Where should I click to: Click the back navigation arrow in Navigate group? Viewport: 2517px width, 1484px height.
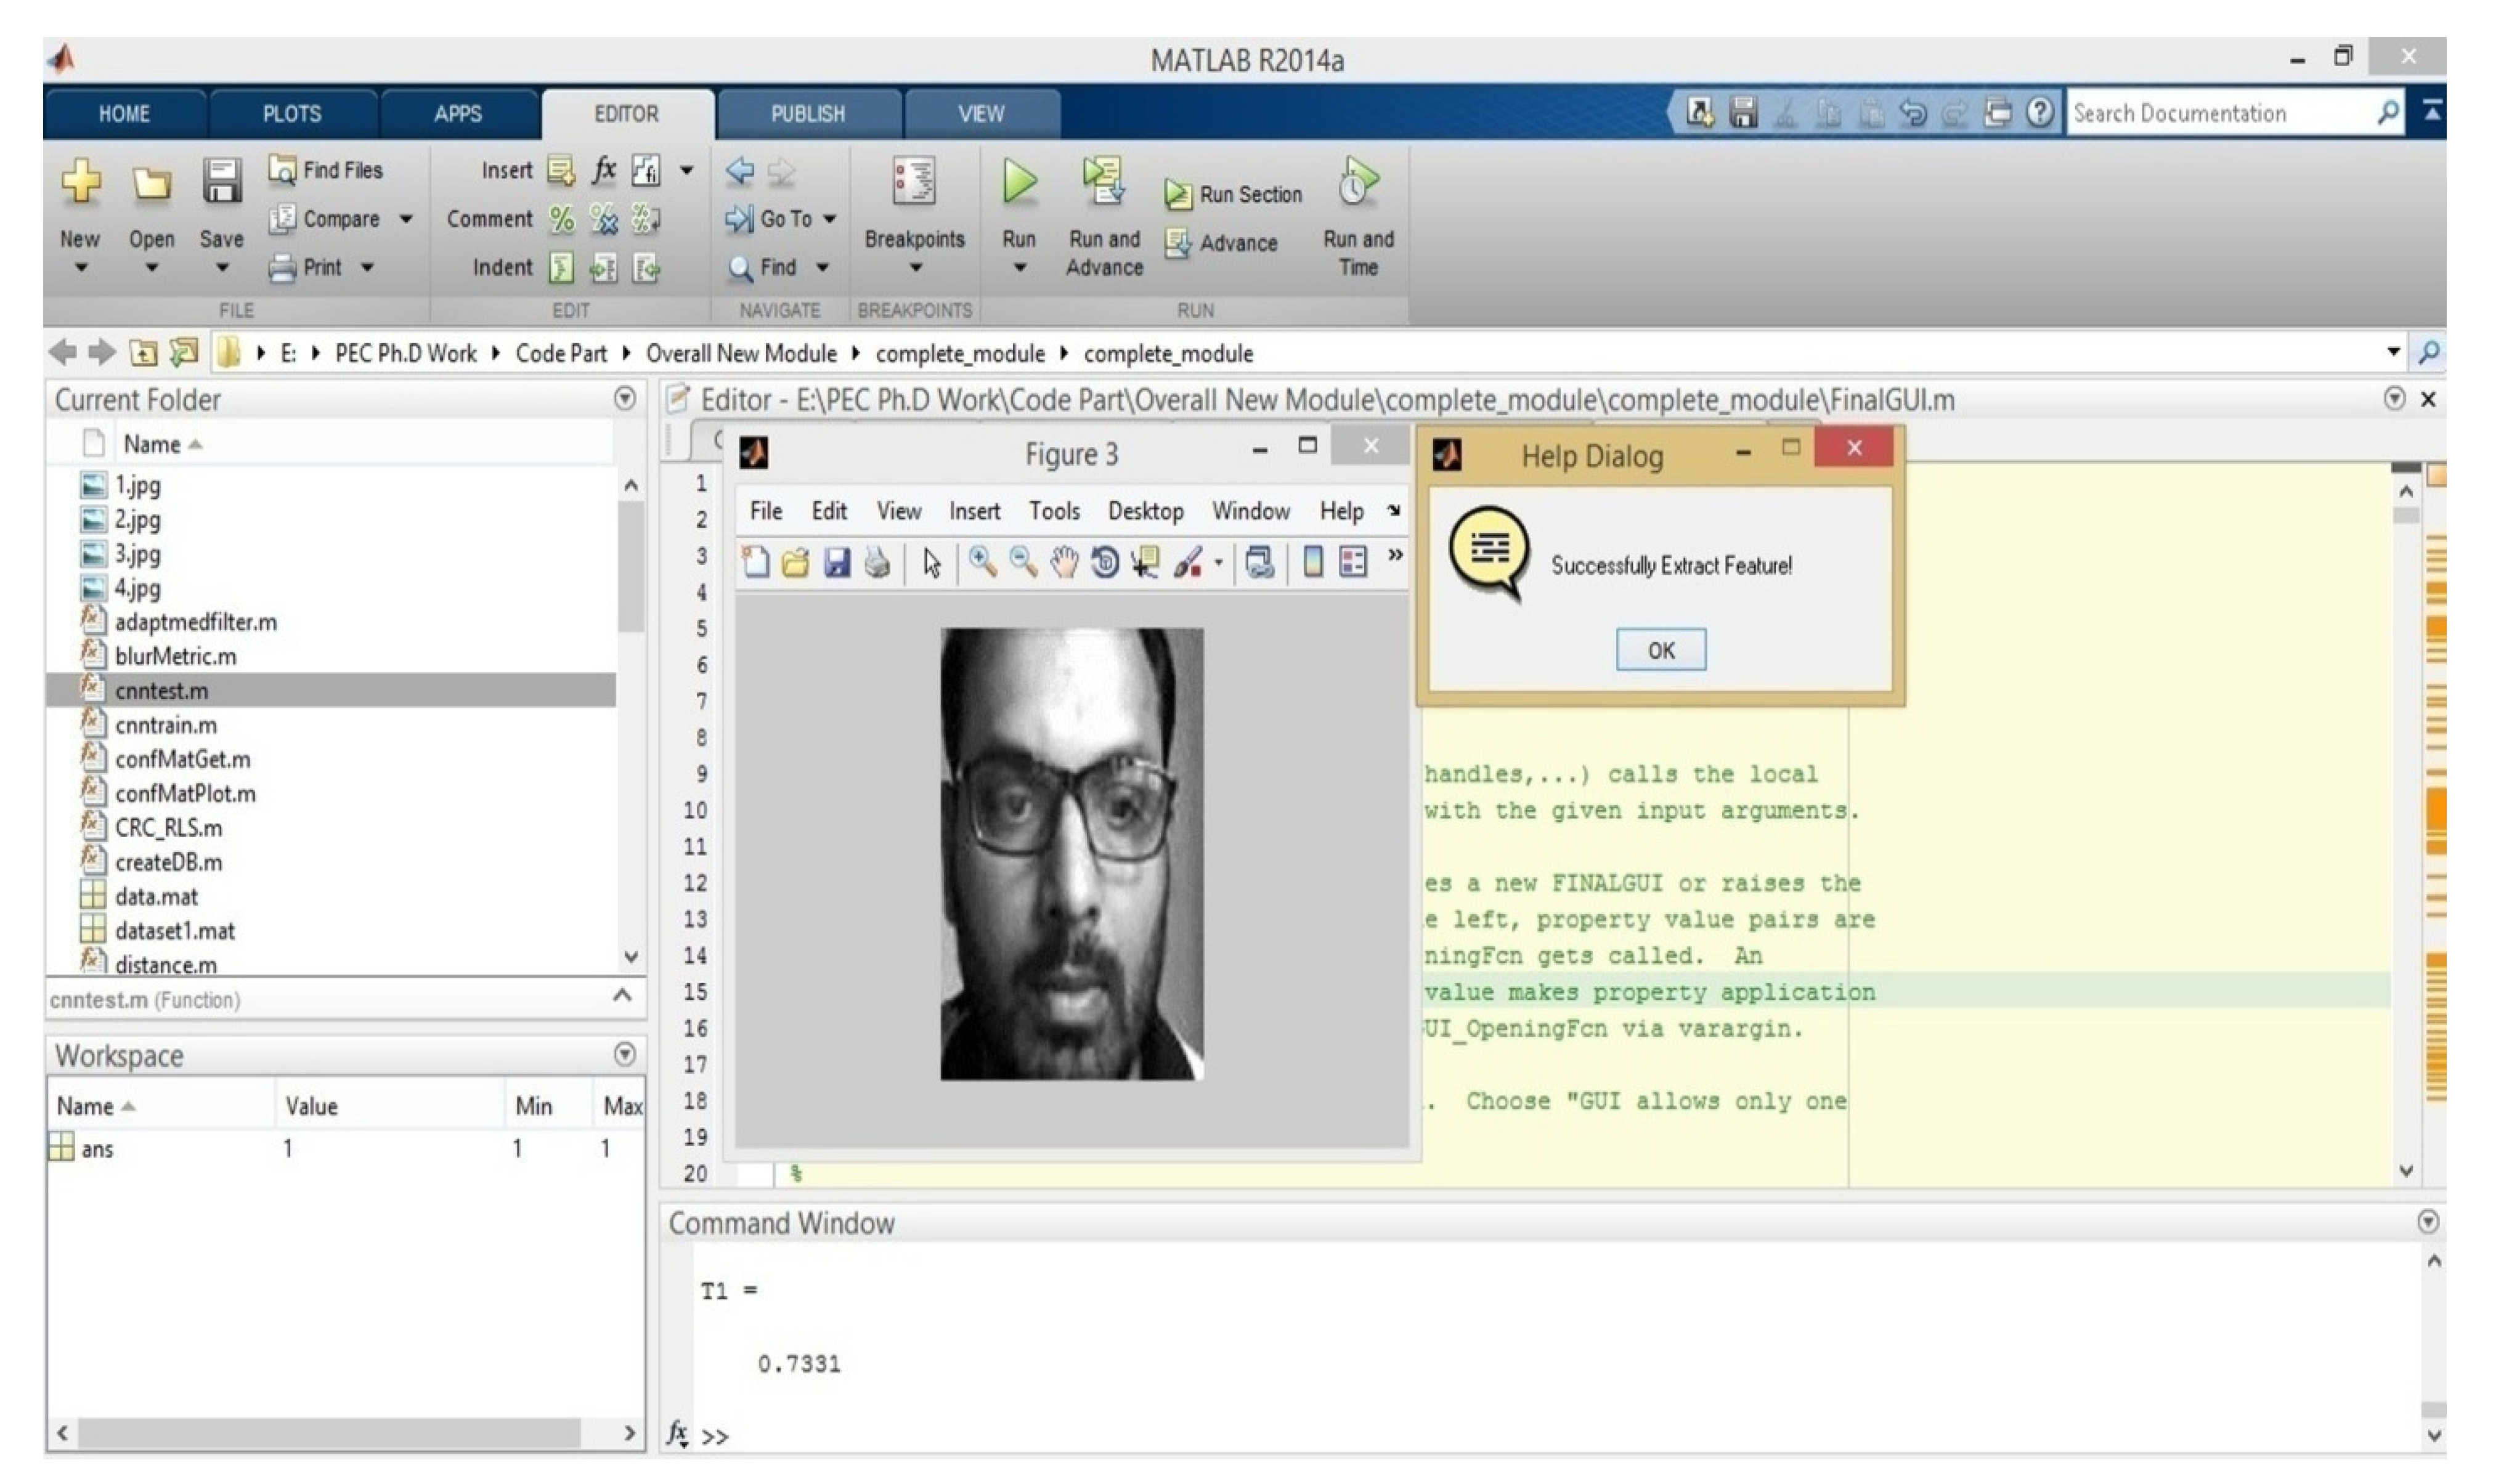(x=740, y=171)
